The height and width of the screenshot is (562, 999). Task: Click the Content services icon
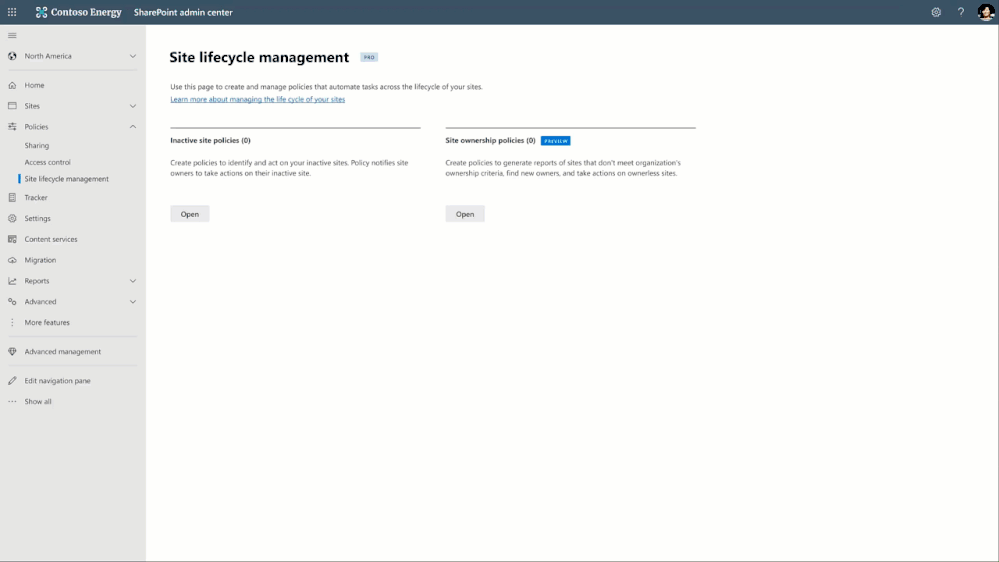coord(12,239)
